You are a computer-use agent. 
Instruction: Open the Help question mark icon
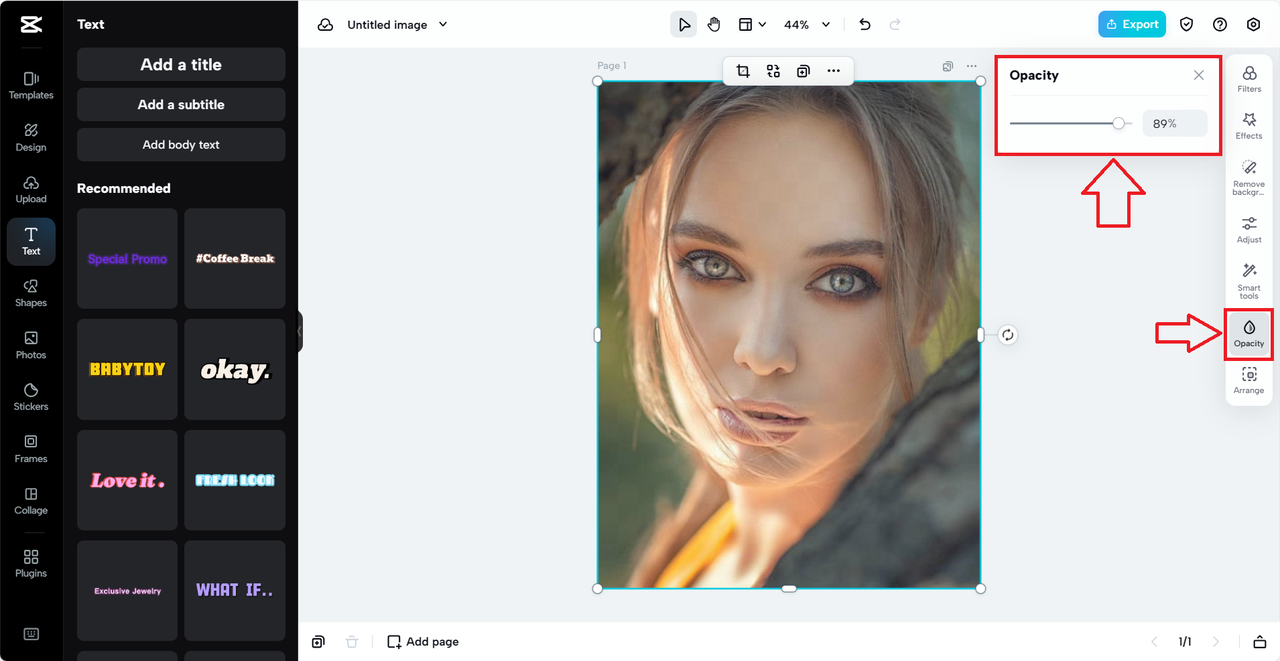(x=1220, y=25)
